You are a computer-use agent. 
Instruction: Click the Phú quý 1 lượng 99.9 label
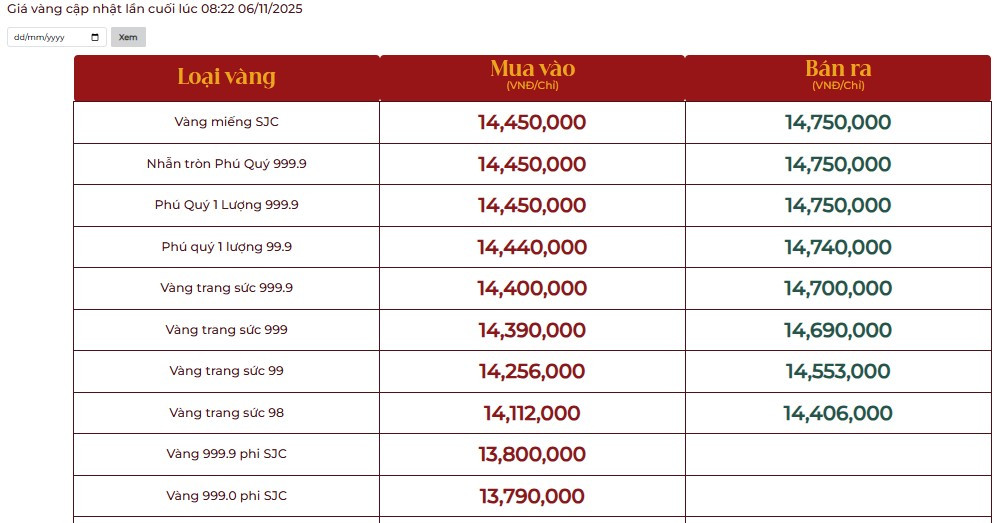226,247
